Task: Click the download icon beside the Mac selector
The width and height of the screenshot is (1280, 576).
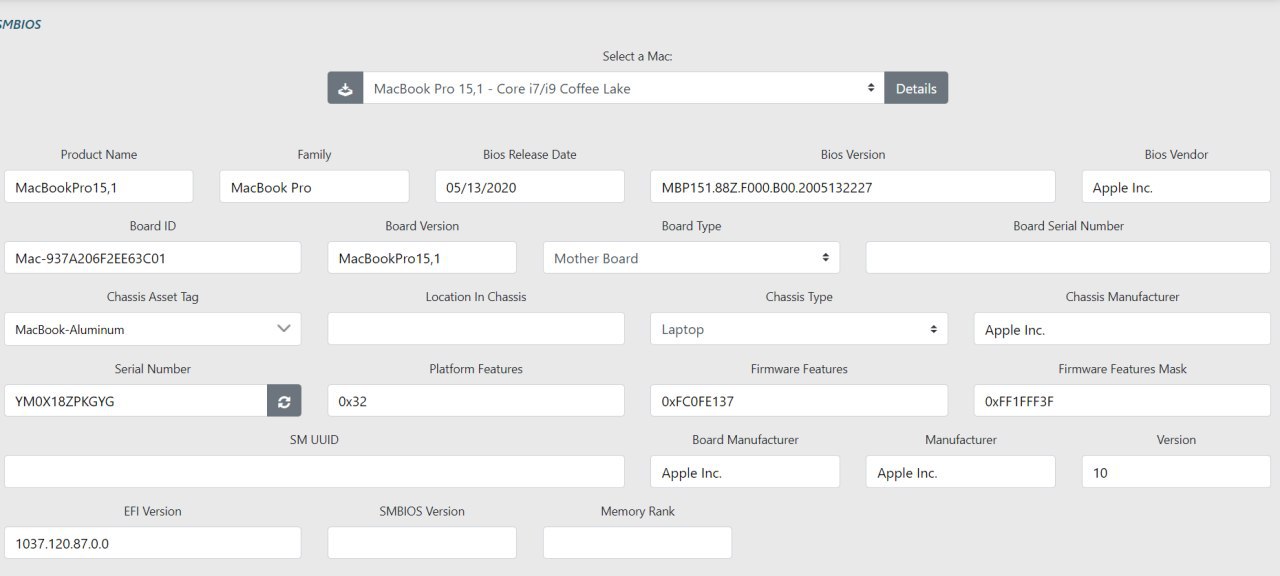Action: pyautogui.click(x=345, y=88)
